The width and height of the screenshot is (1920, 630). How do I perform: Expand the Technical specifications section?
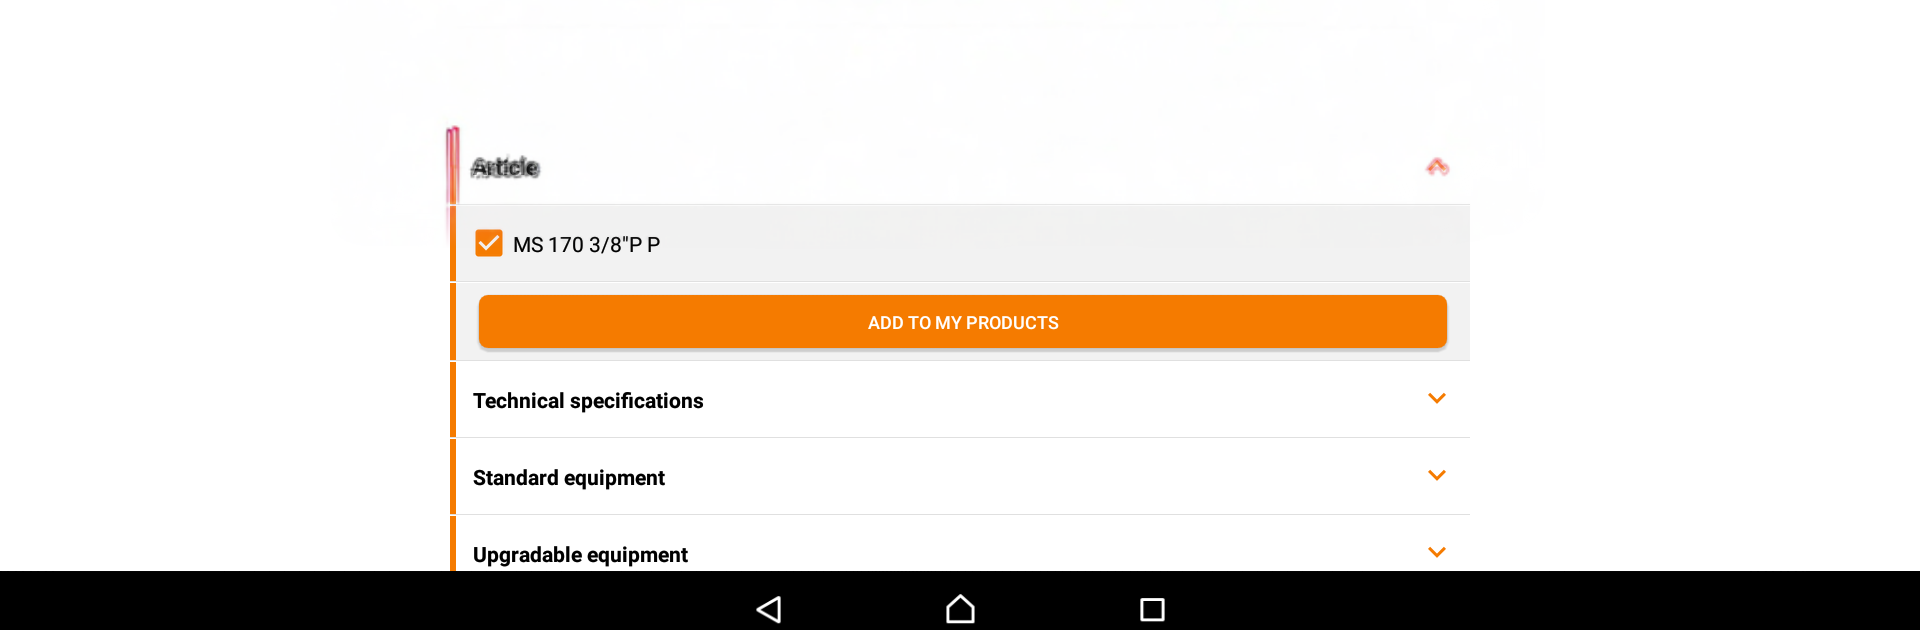(x=588, y=401)
